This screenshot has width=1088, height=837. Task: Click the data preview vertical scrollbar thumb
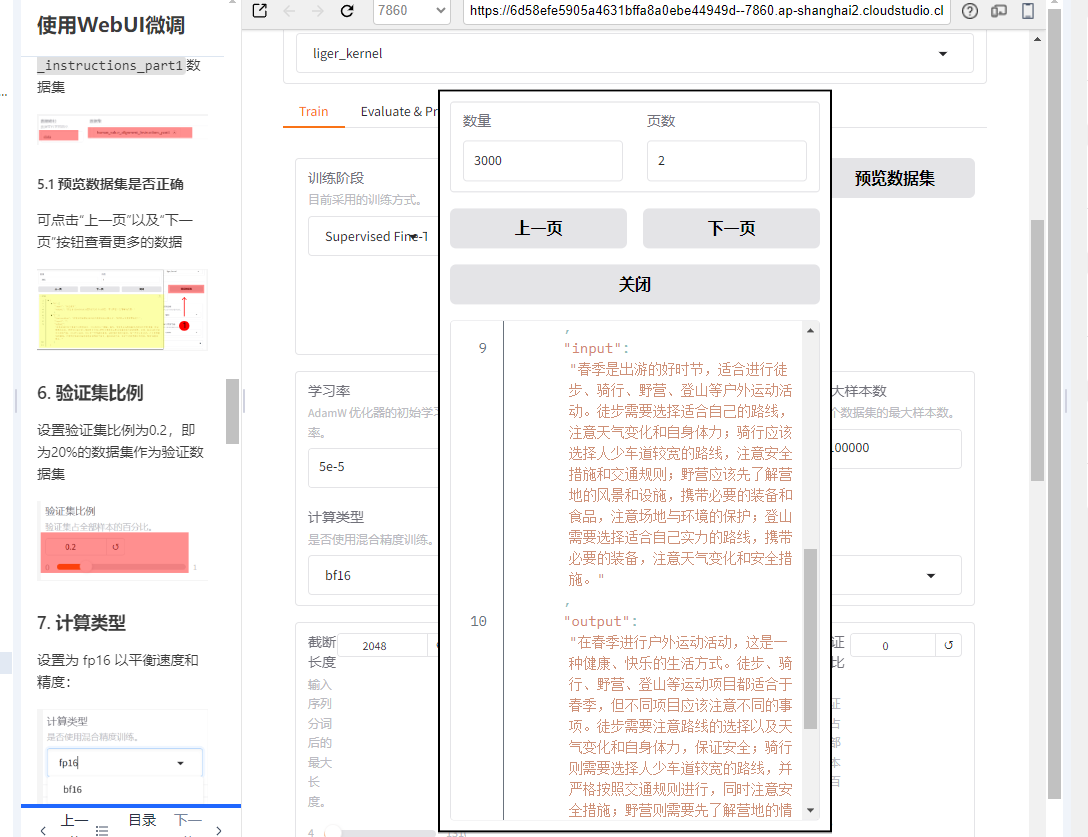(810, 639)
